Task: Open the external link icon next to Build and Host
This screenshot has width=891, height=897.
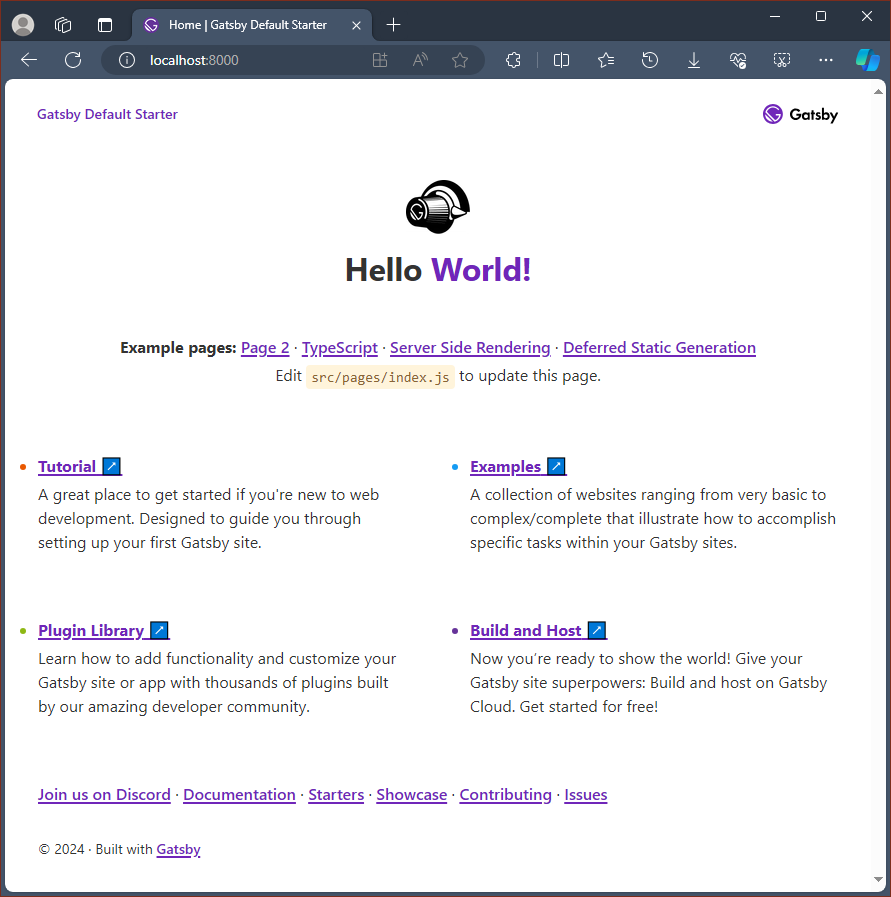Action: click(596, 630)
